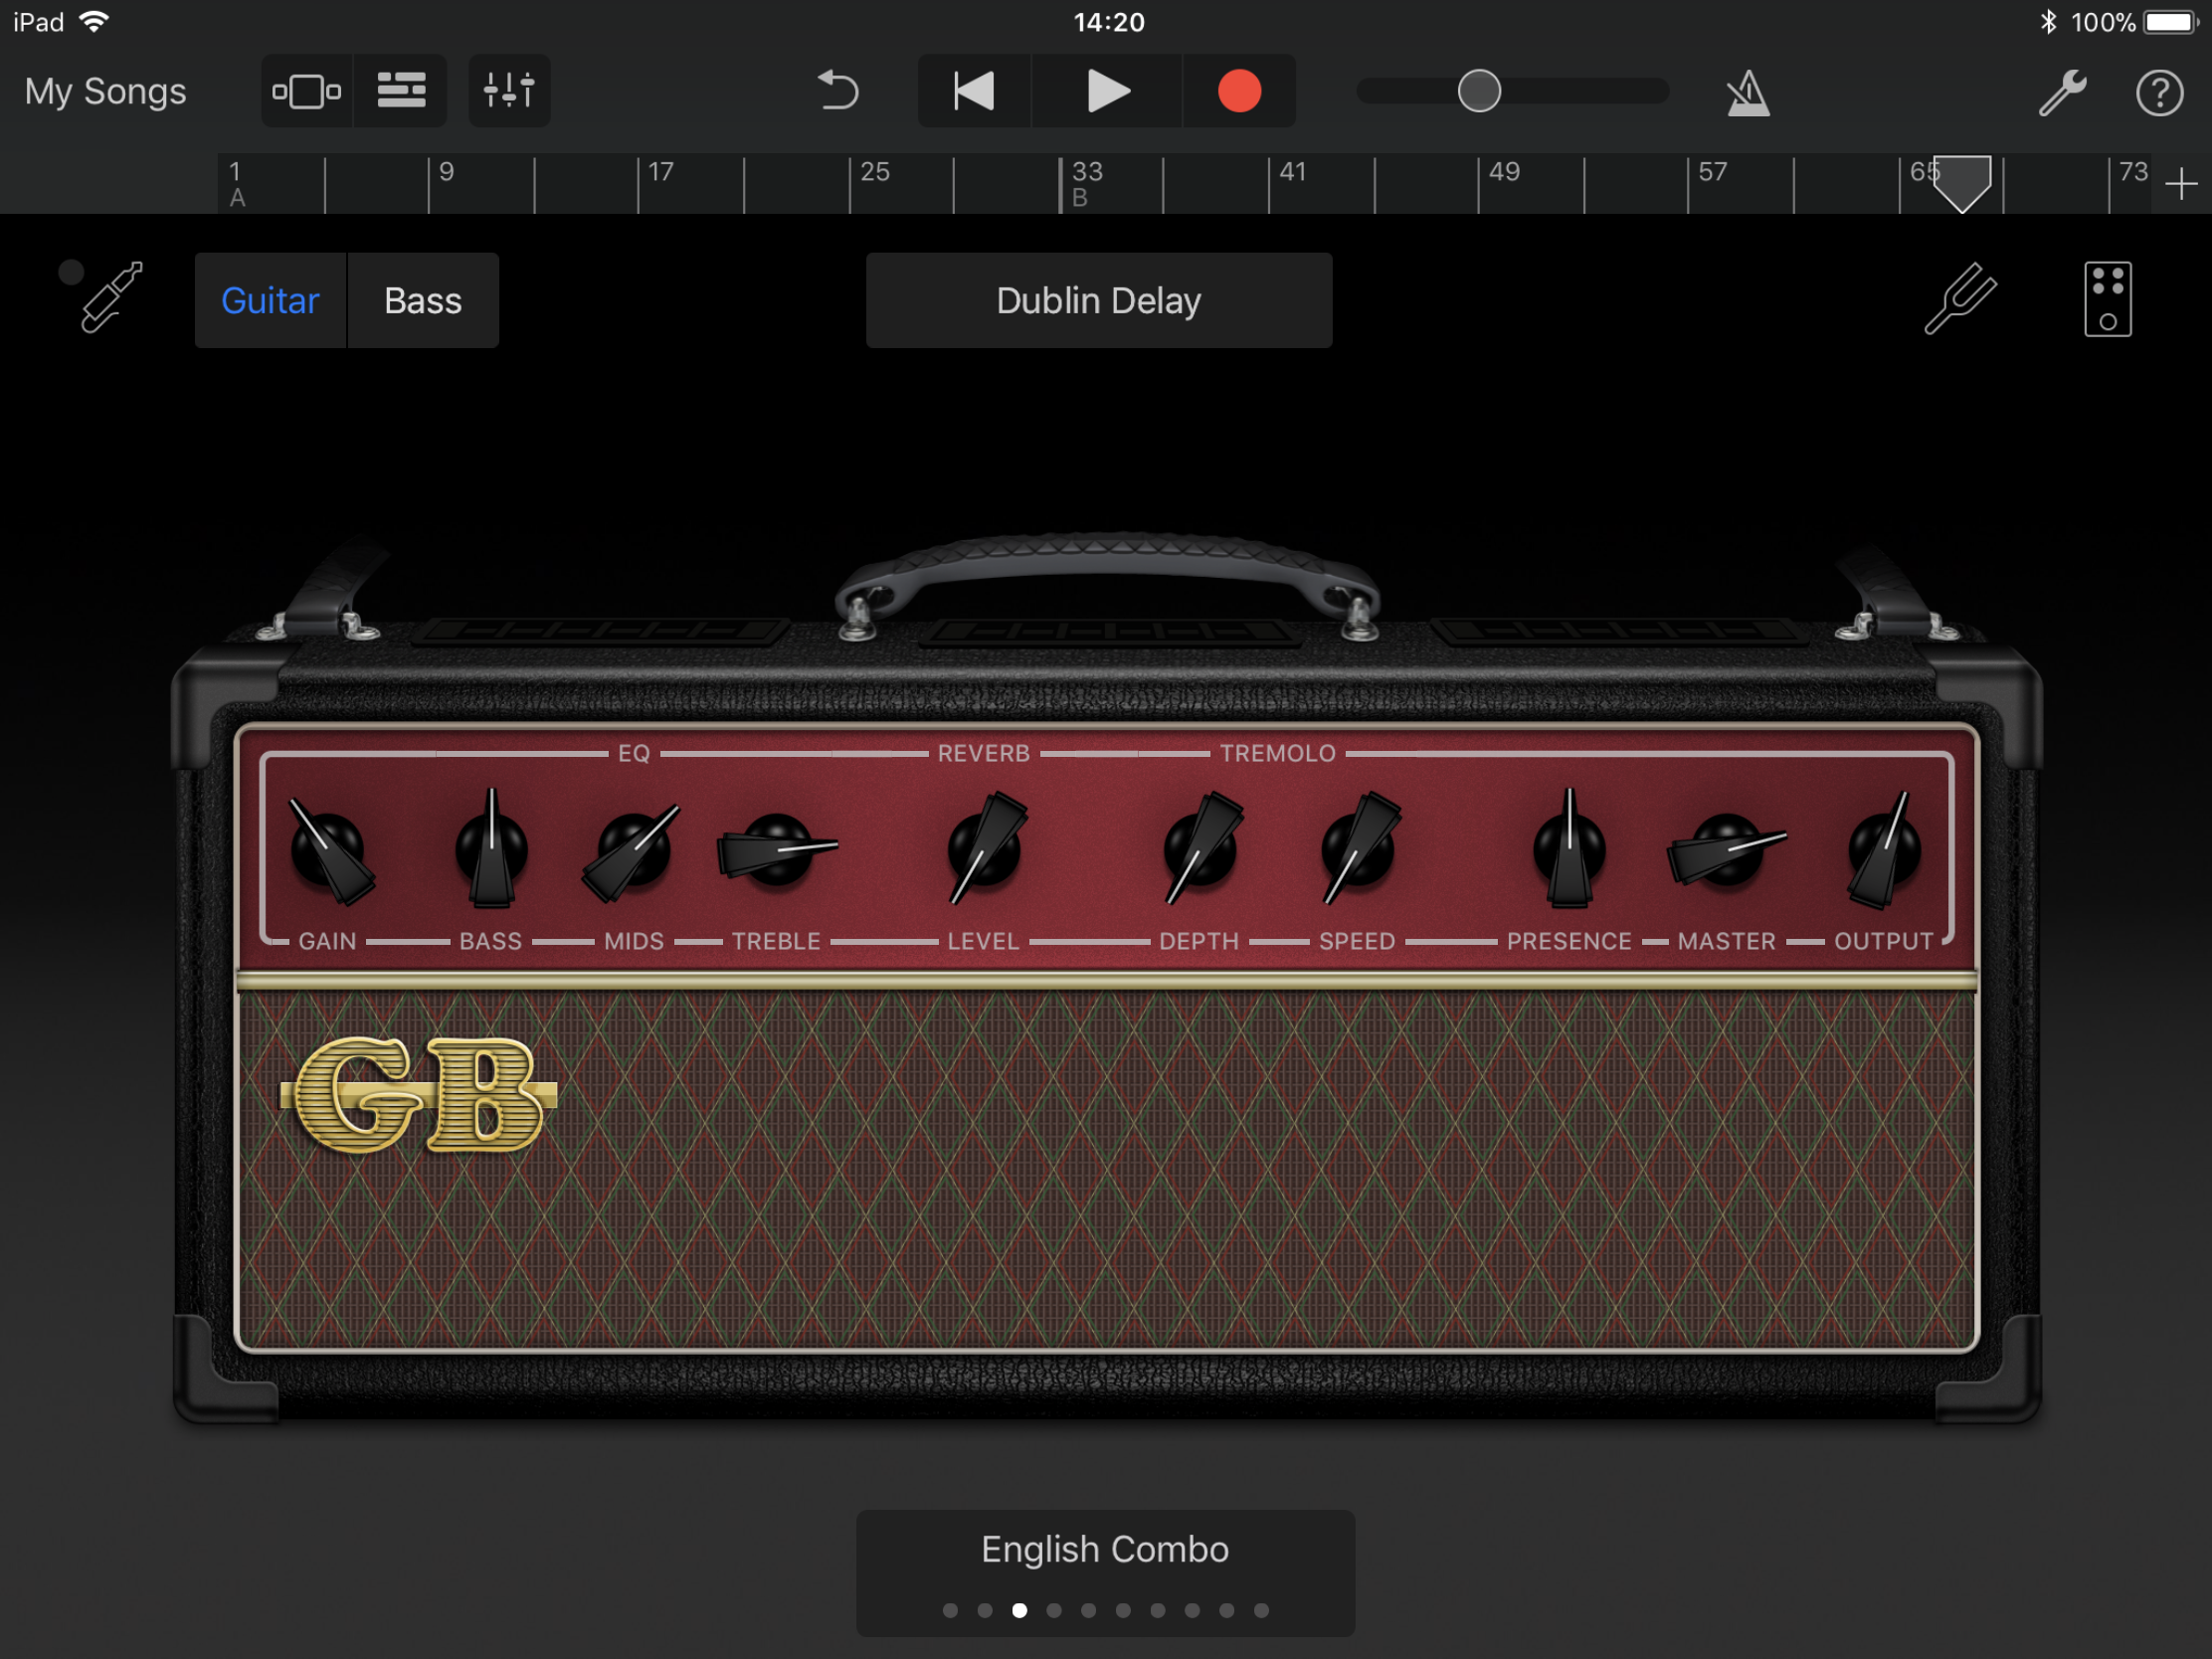Open the instrument browser icon
2212x1659 pixels.
pos(307,91)
